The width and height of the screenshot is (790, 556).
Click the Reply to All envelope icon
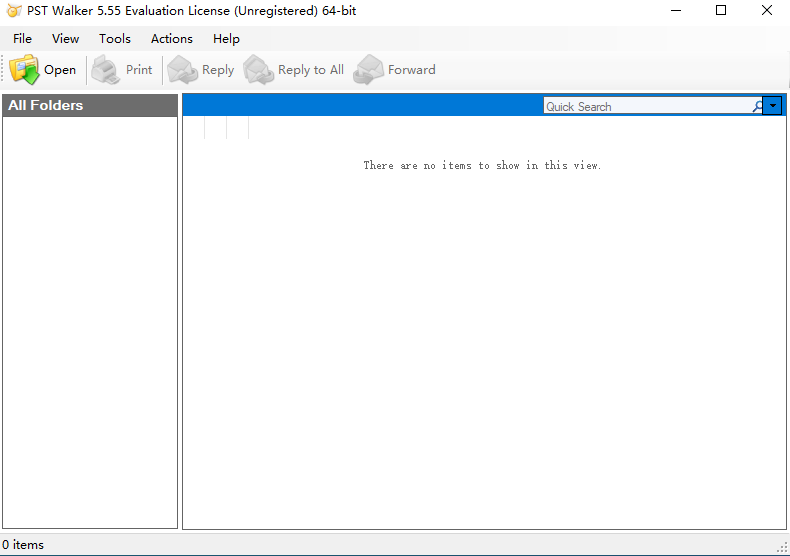pos(258,70)
